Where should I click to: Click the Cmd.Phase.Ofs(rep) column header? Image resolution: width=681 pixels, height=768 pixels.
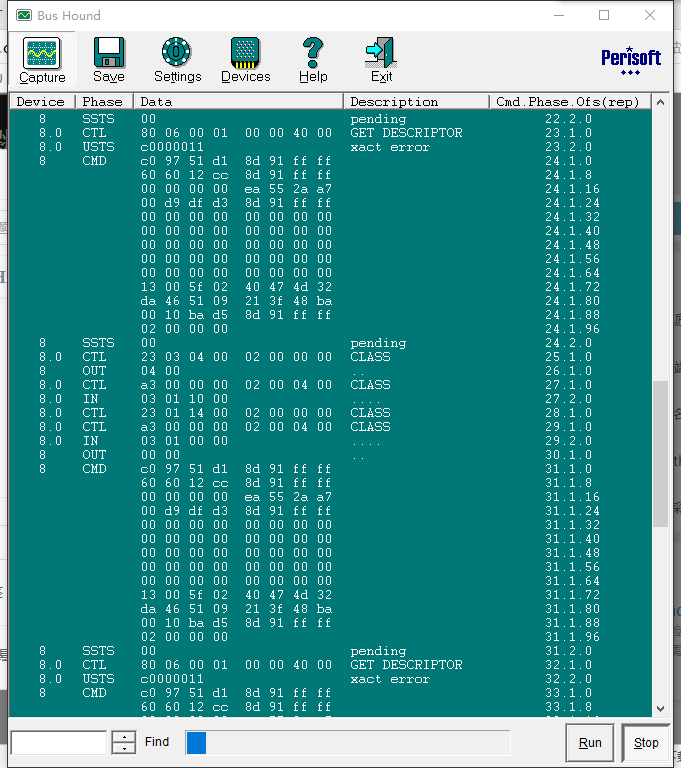point(571,101)
